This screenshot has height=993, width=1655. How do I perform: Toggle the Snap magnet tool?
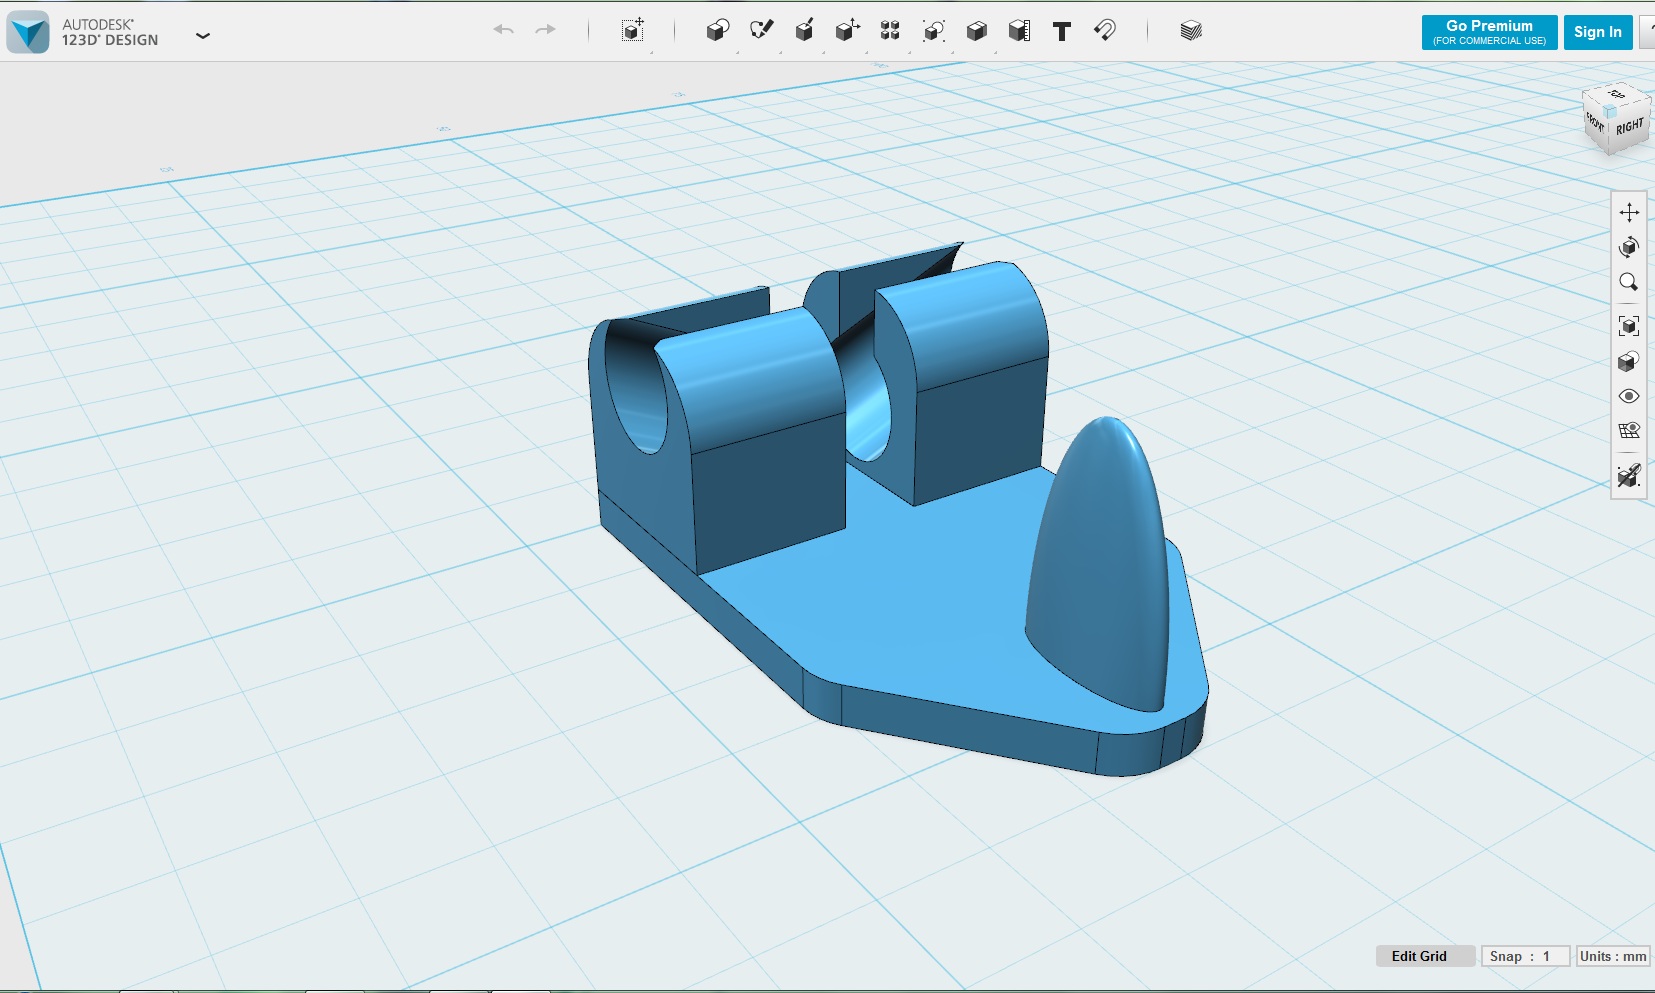point(1105,30)
